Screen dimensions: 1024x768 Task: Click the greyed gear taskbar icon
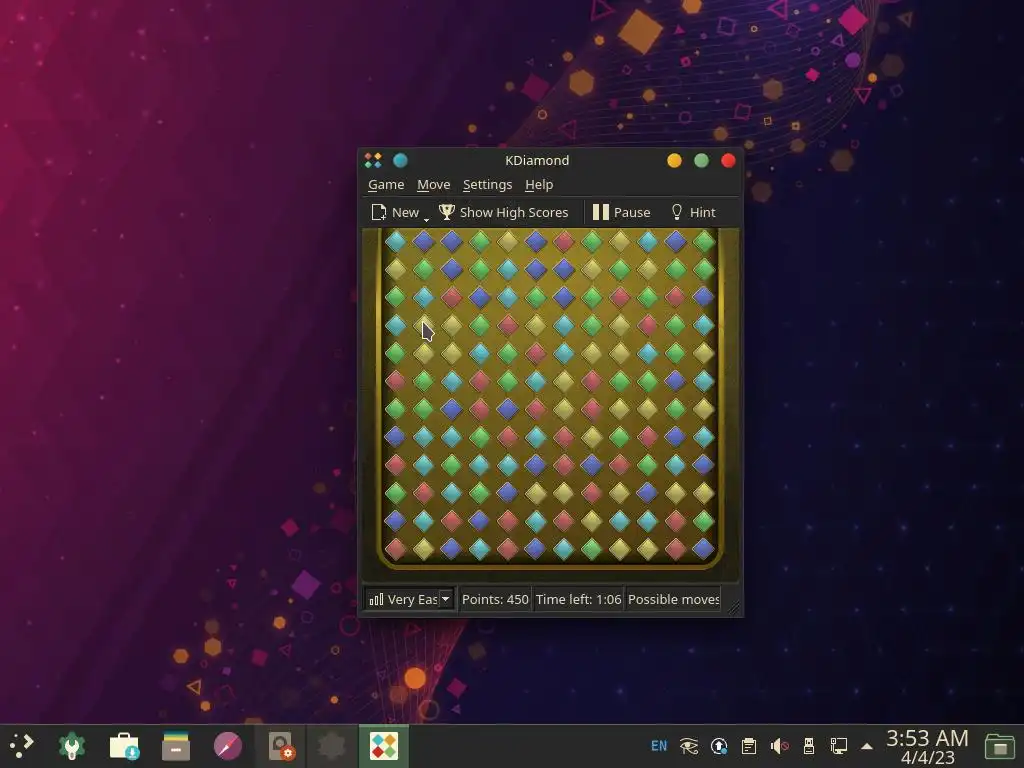click(x=332, y=745)
